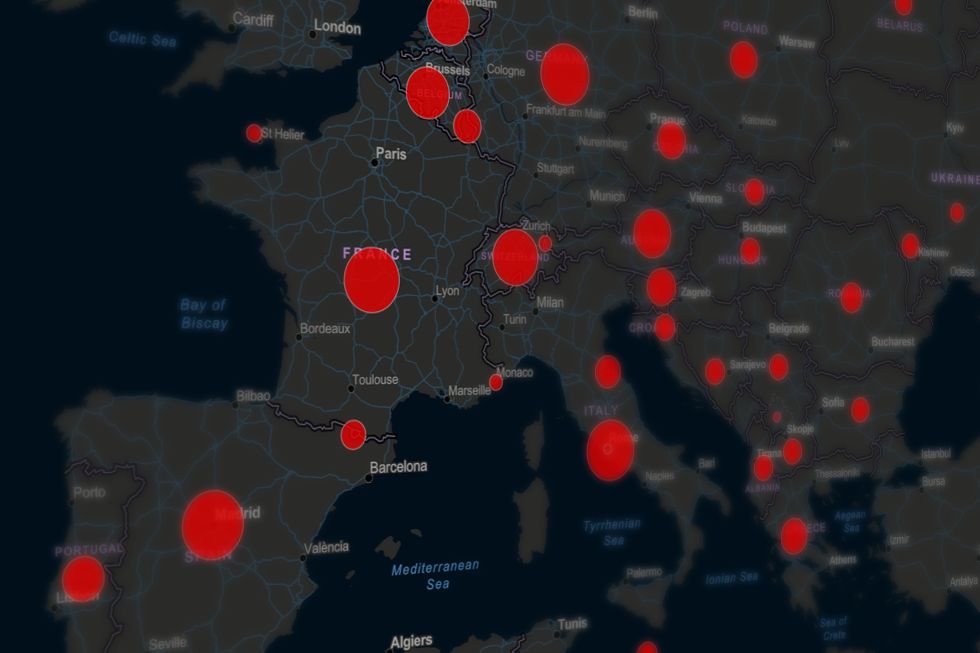Click the red marker on the France-Spain border
980x653 pixels.
pos(353,435)
